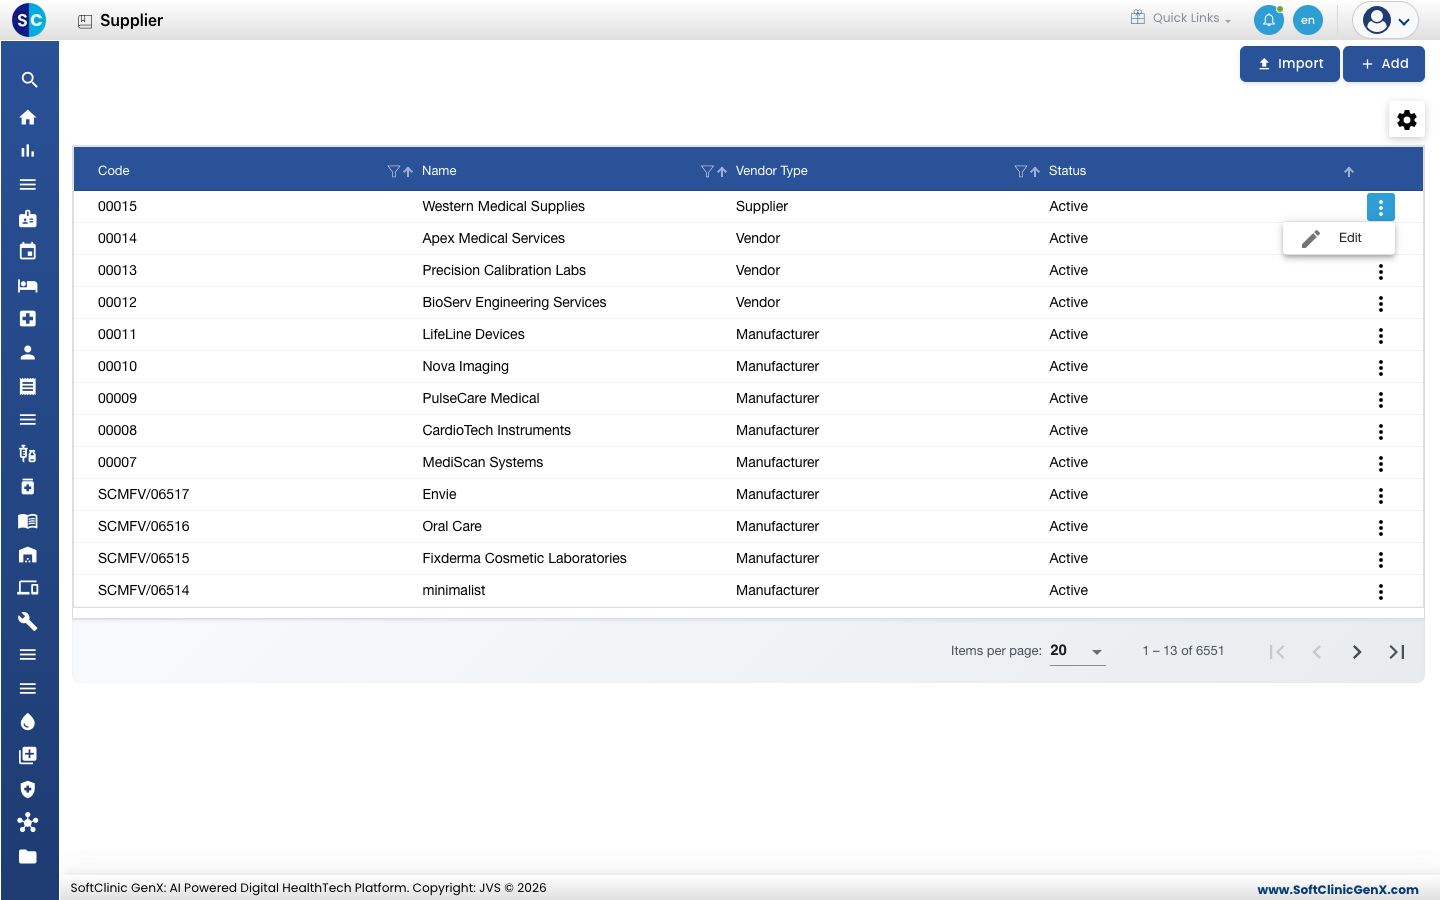This screenshot has width=1440, height=900.
Task: Open actions menu for MediScan Systems
Action: (x=1381, y=464)
